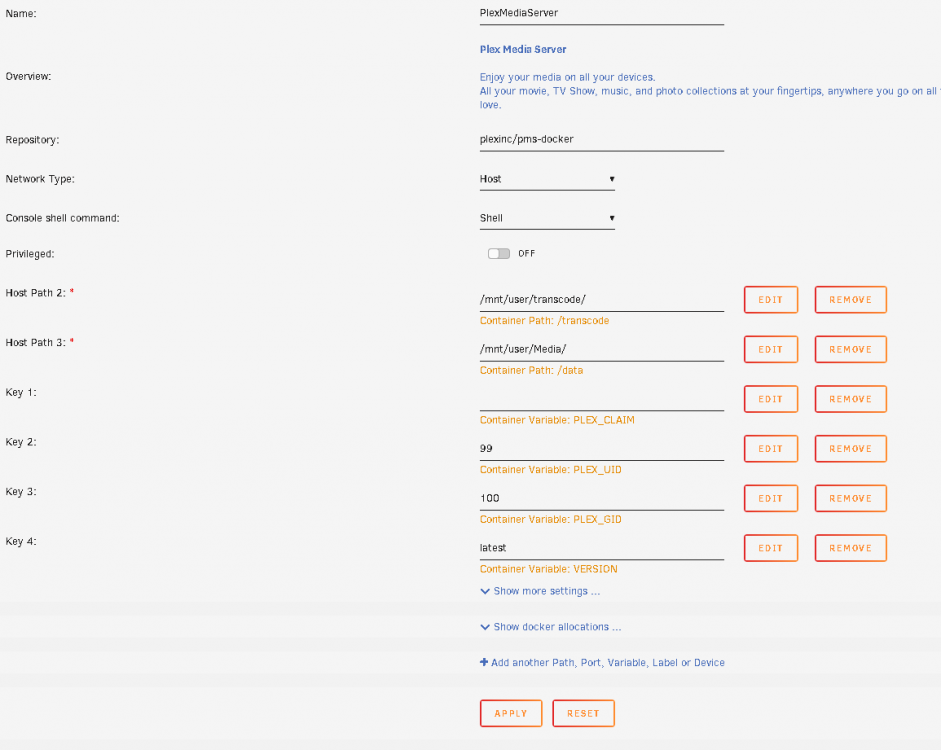Click the Name field PlexMediaServer
941x750 pixels.
pyautogui.click(x=602, y=13)
